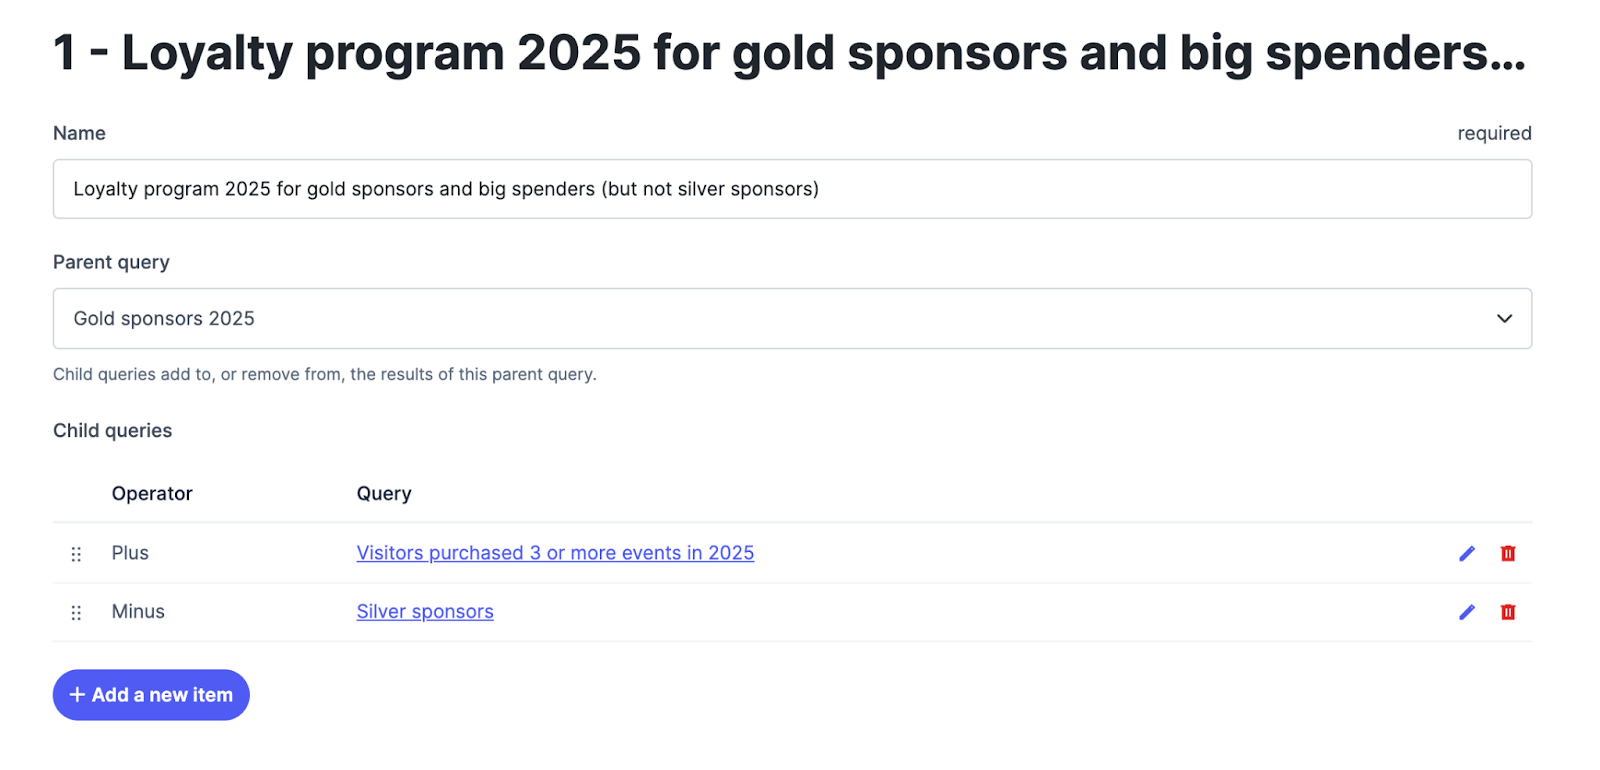The height and width of the screenshot is (770, 1600).
Task: Edit the Minus Silver sponsors row
Action: tap(1467, 612)
